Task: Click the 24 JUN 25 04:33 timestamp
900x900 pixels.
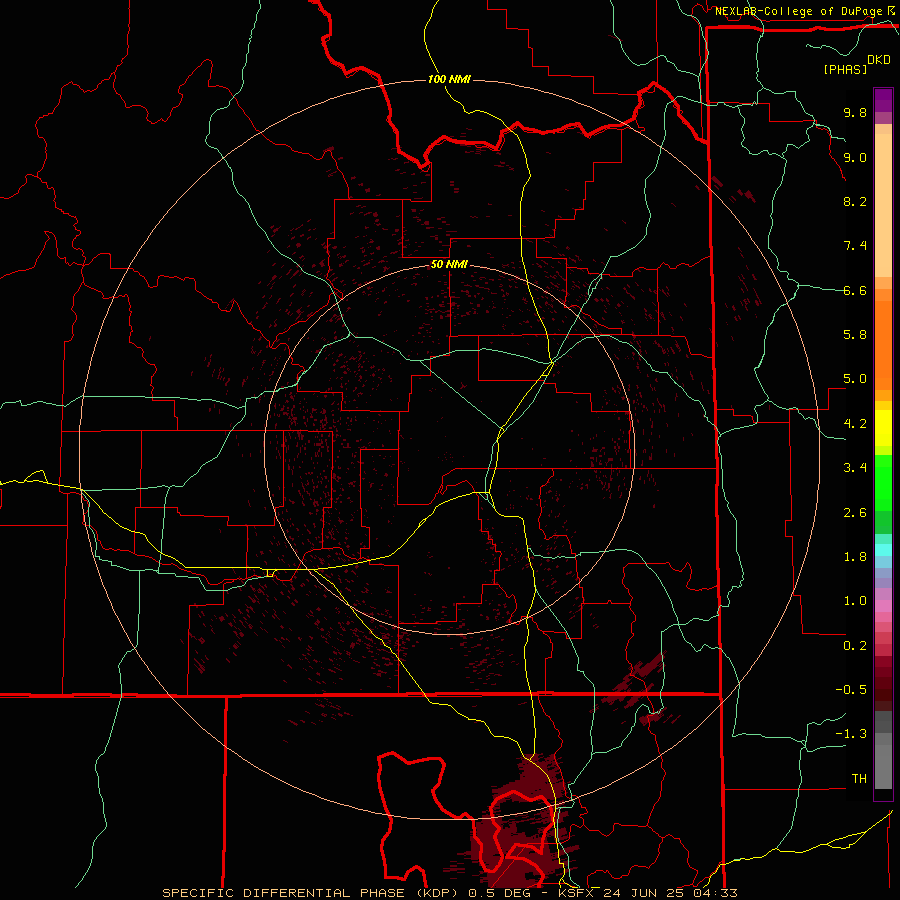Action: tap(669, 893)
